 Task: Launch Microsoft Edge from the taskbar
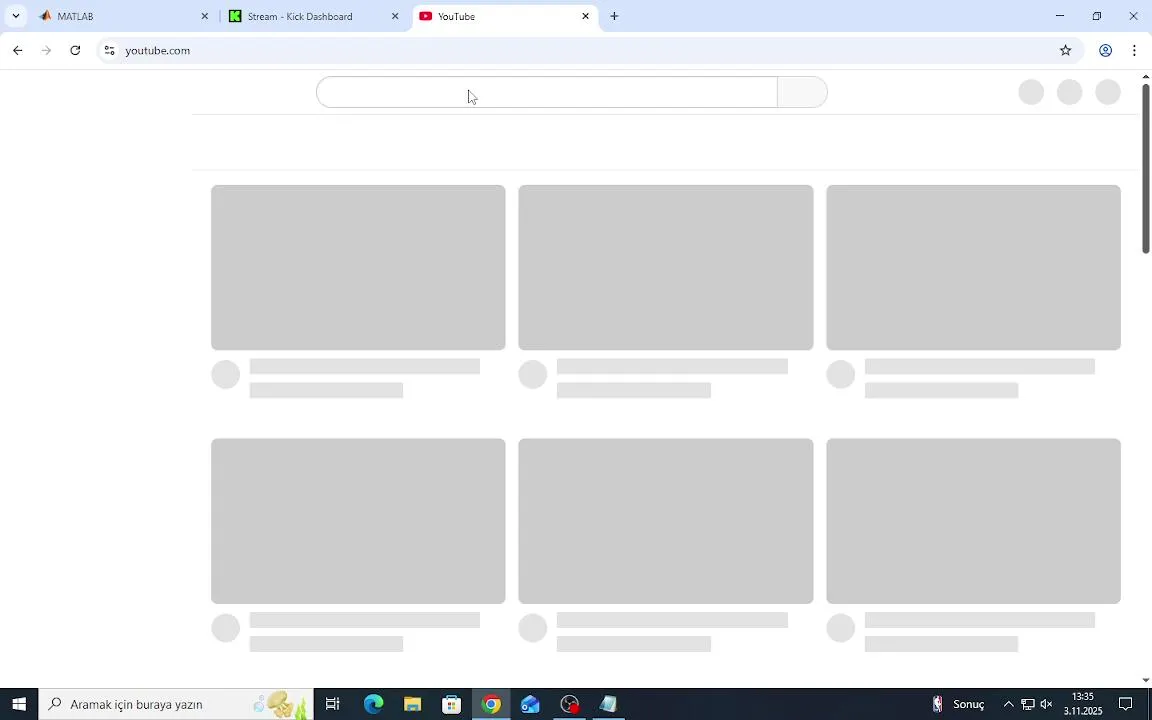coord(373,704)
